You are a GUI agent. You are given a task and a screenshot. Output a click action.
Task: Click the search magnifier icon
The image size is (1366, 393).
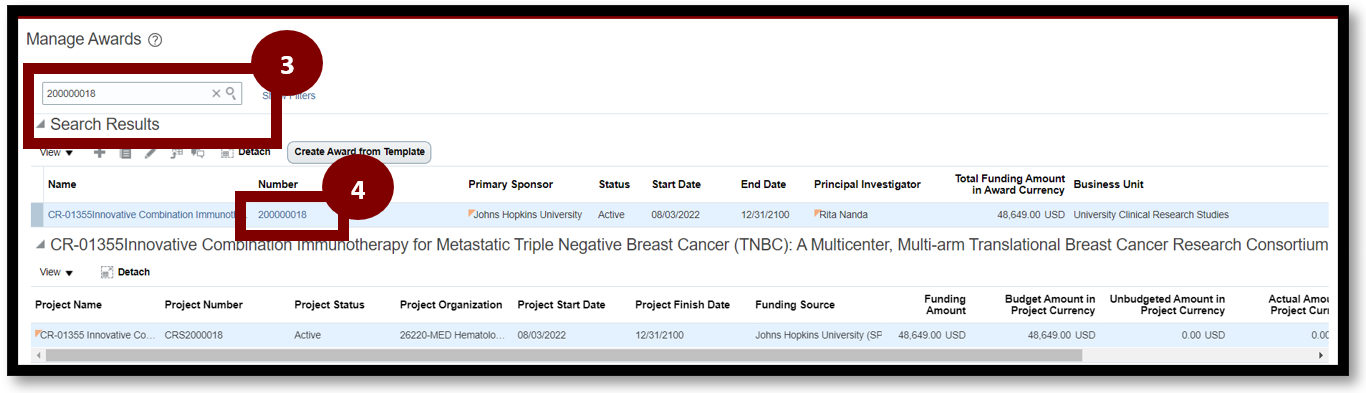tap(231, 93)
